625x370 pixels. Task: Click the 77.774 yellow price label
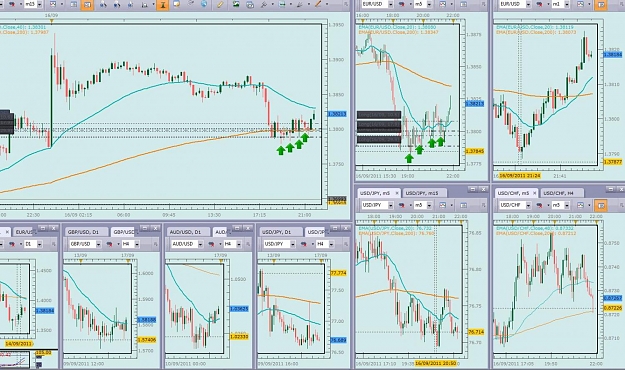coord(338,273)
